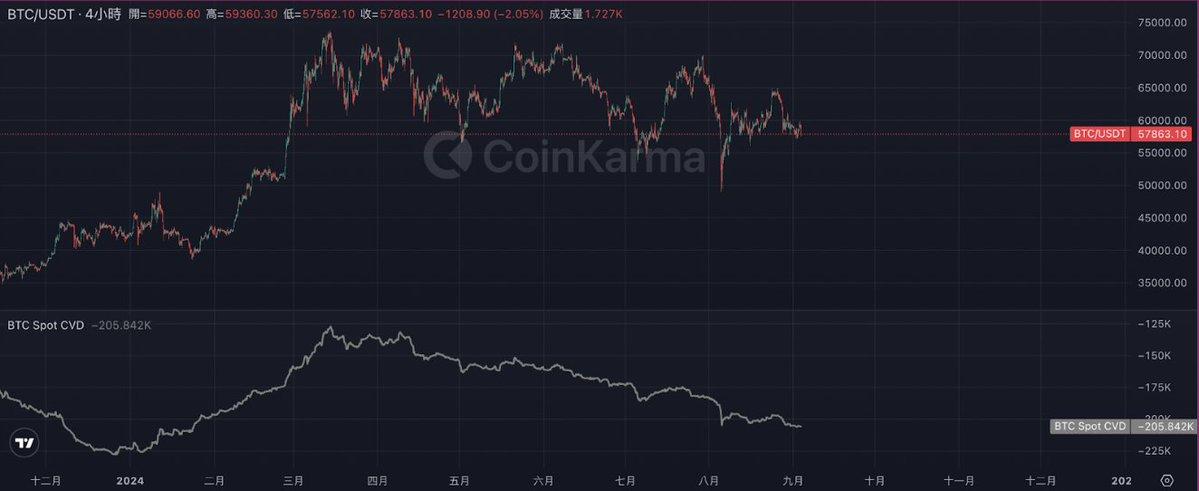Click 三月 on the time axis

coord(294,480)
